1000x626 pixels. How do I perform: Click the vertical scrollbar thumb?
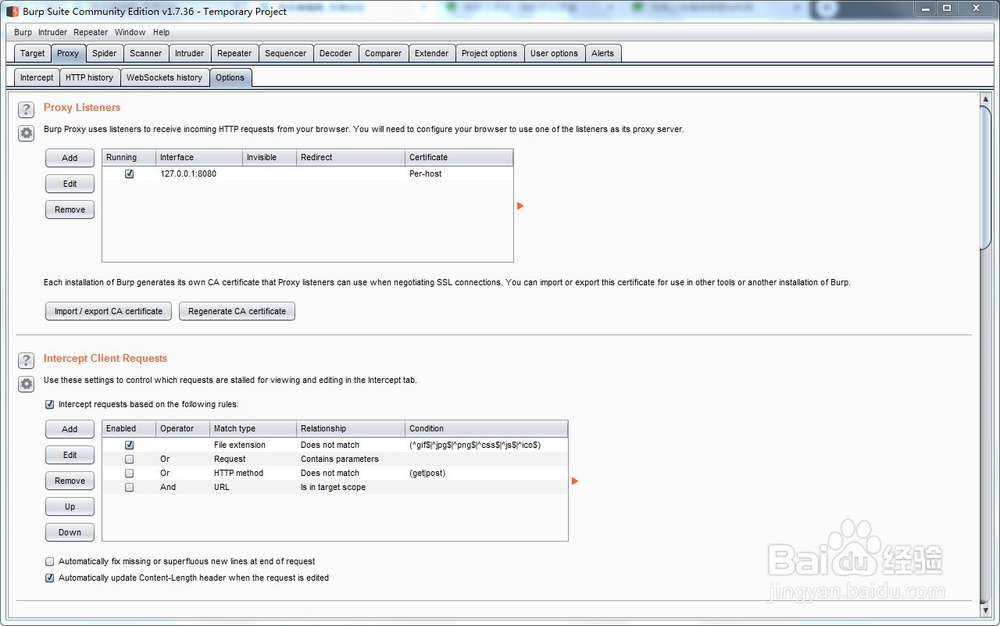click(x=985, y=177)
